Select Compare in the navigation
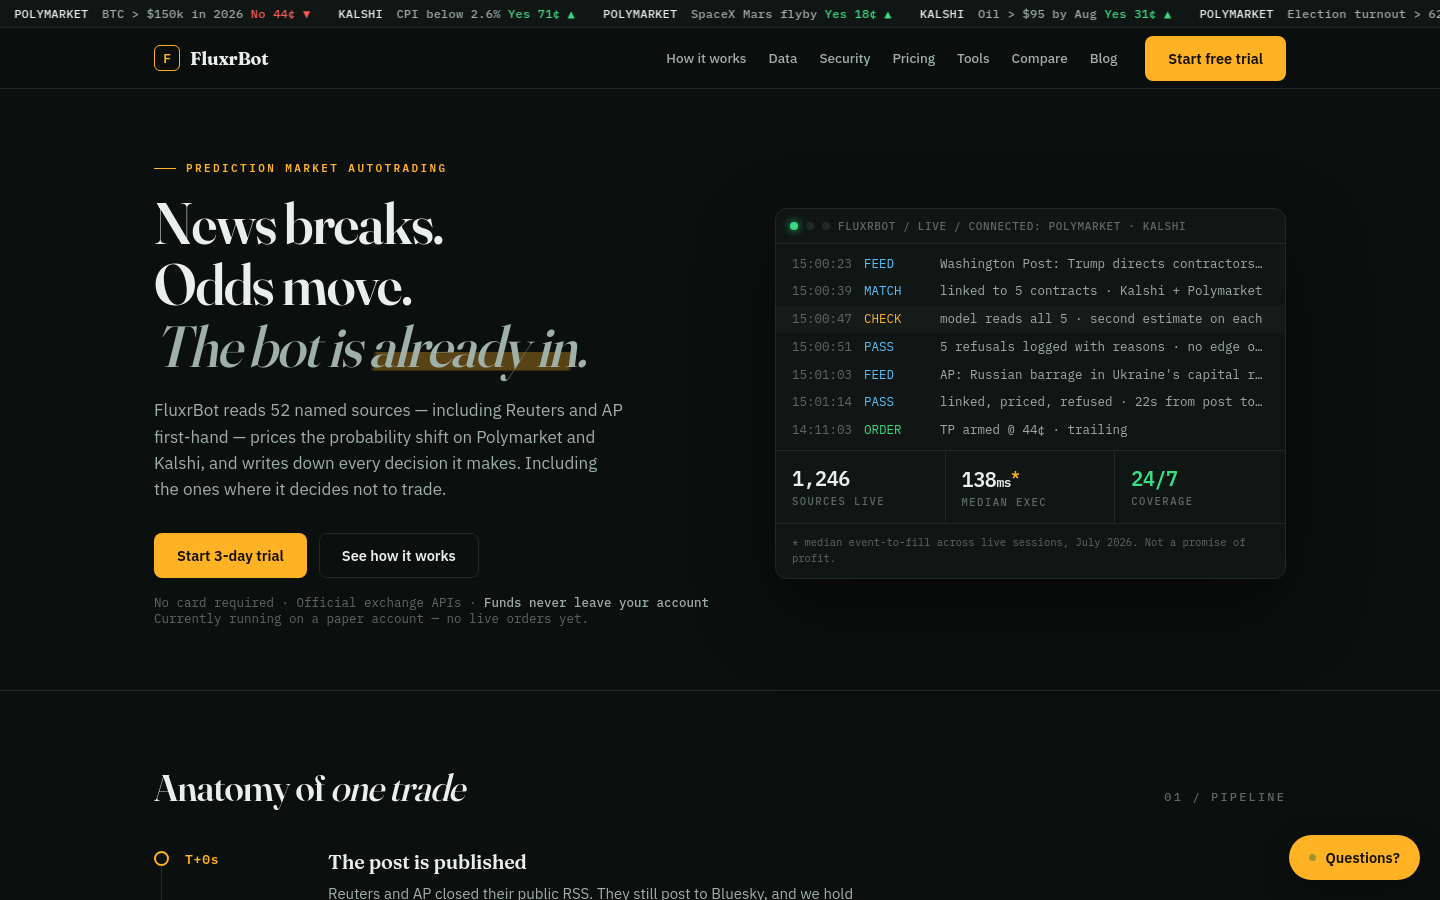The width and height of the screenshot is (1440, 900). click(x=1039, y=58)
